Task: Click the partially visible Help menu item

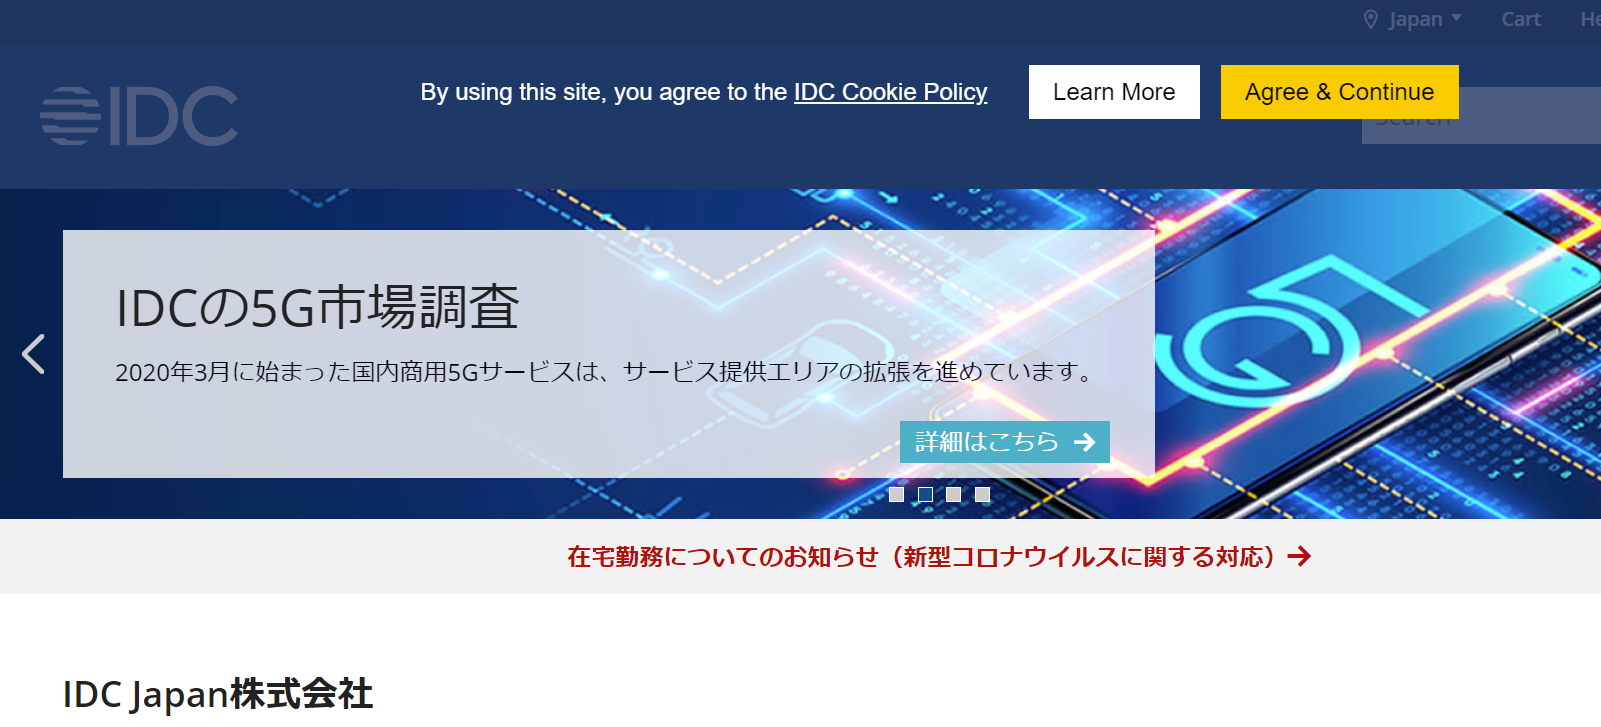Action: pyautogui.click(x=1589, y=20)
